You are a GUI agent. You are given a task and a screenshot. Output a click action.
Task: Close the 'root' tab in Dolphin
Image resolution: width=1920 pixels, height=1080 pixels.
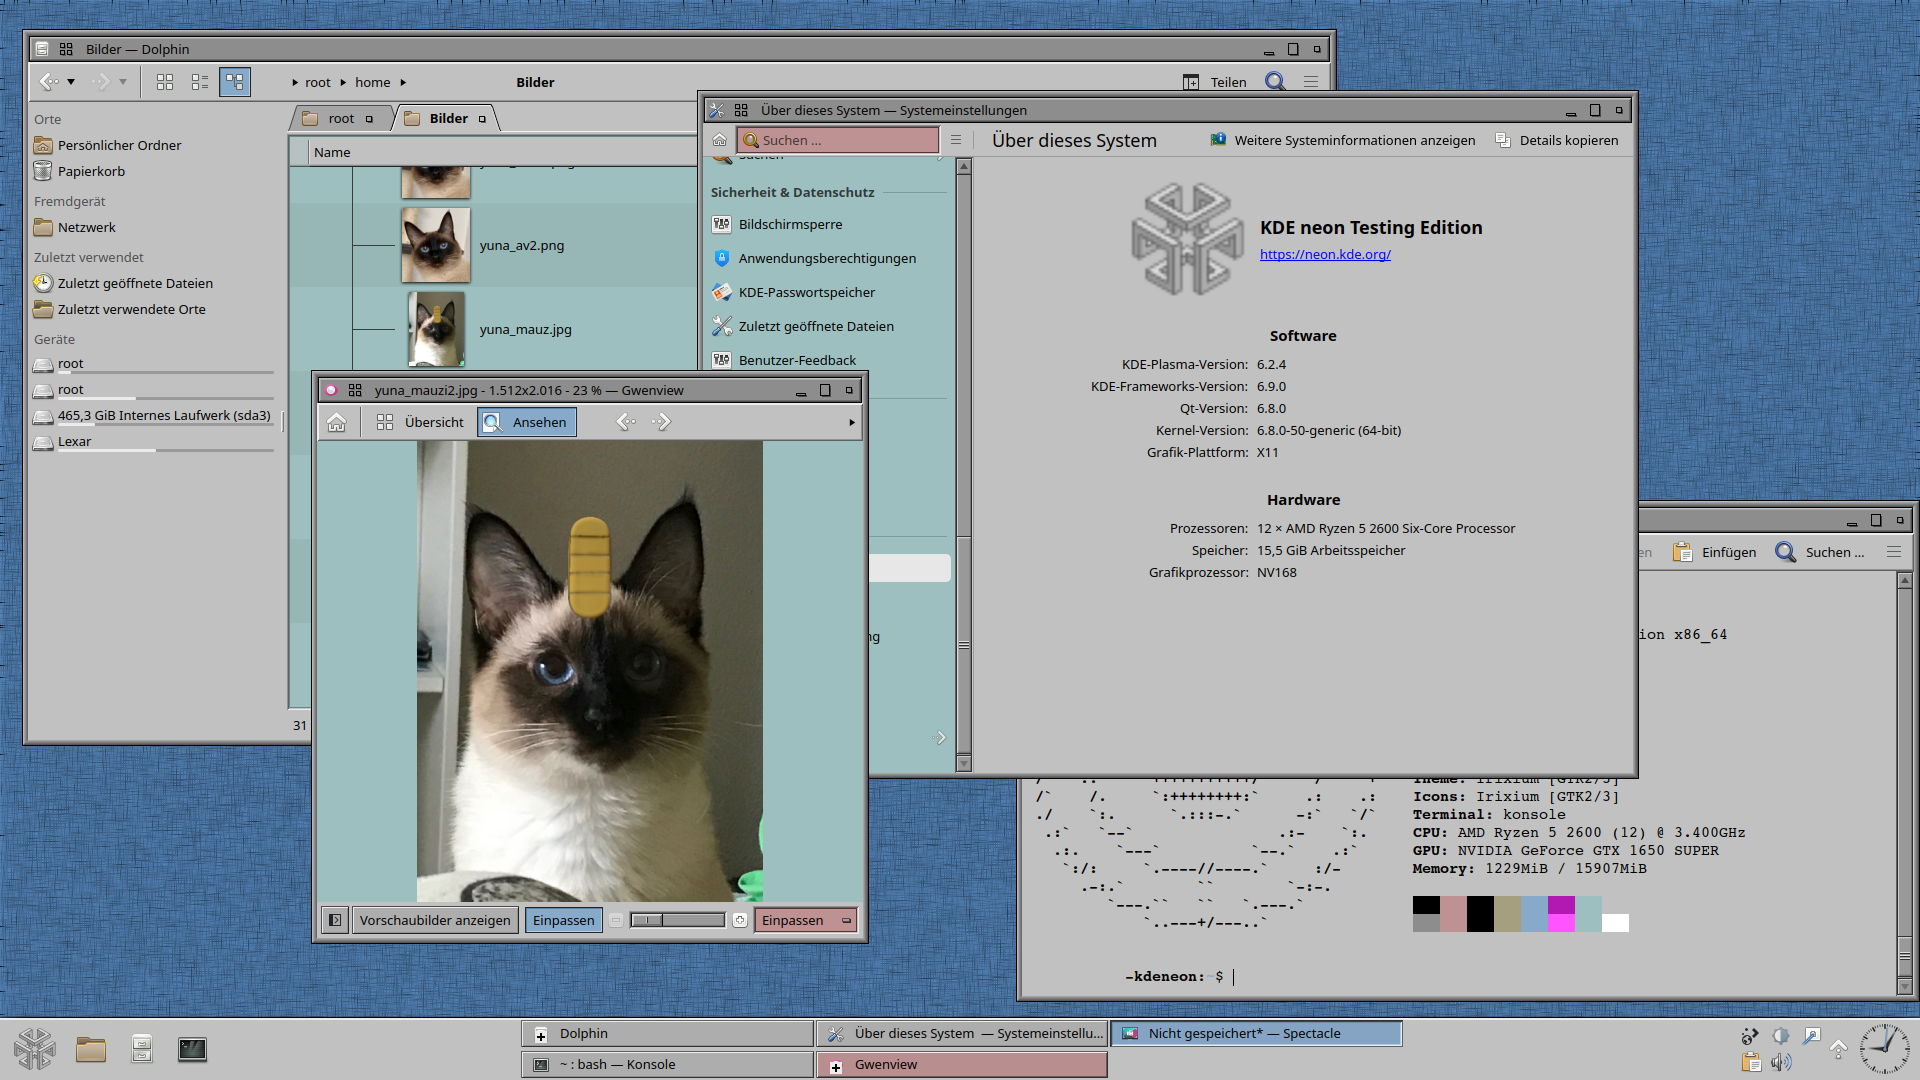pyautogui.click(x=369, y=119)
